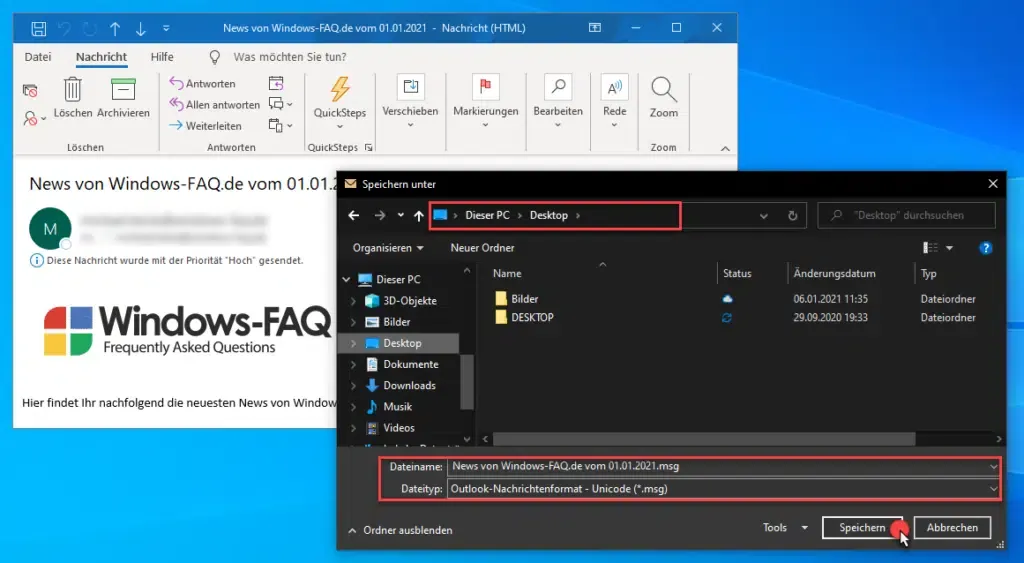Screen dimensions: 1024x563
Task: Change the view with the view icon
Action: pos(930,248)
